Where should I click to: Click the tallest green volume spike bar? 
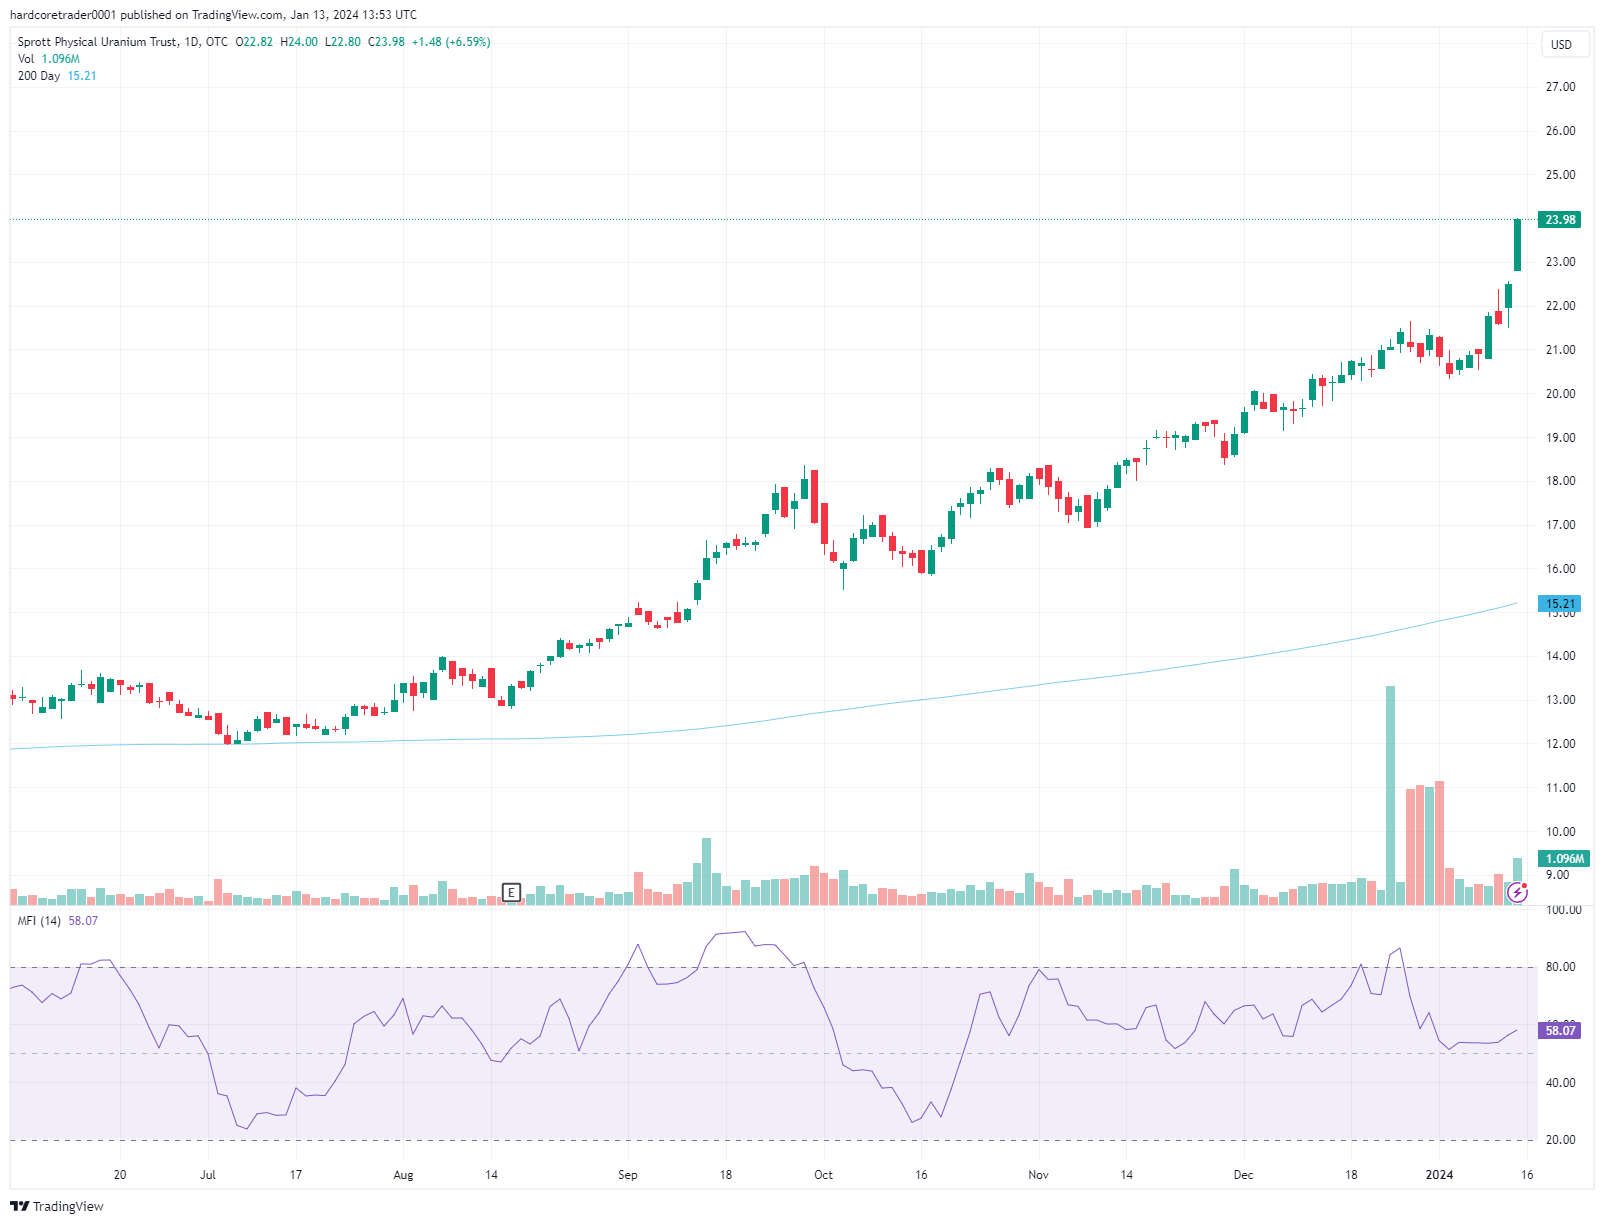[1390, 796]
